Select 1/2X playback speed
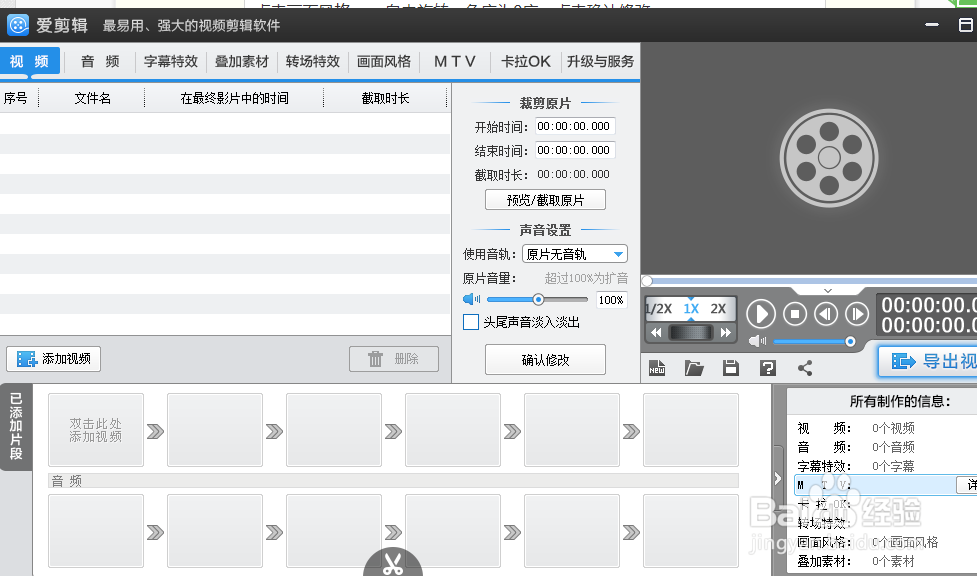977x576 pixels. click(x=659, y=308)
